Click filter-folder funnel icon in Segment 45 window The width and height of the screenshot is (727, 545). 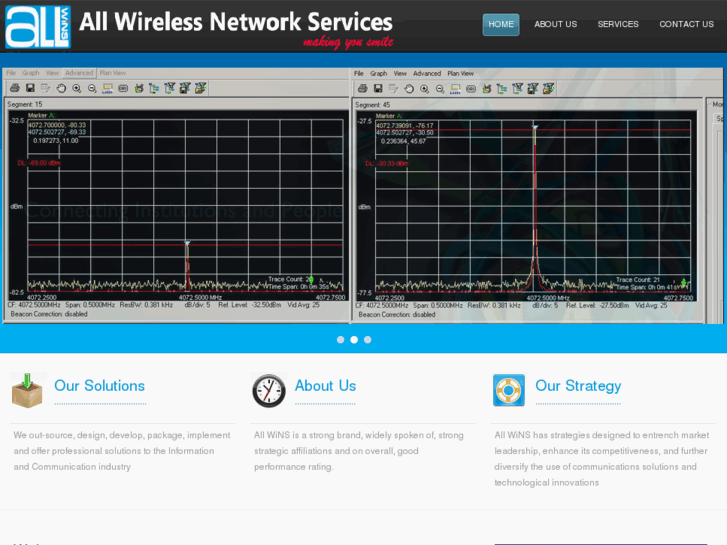click(548, 89)
